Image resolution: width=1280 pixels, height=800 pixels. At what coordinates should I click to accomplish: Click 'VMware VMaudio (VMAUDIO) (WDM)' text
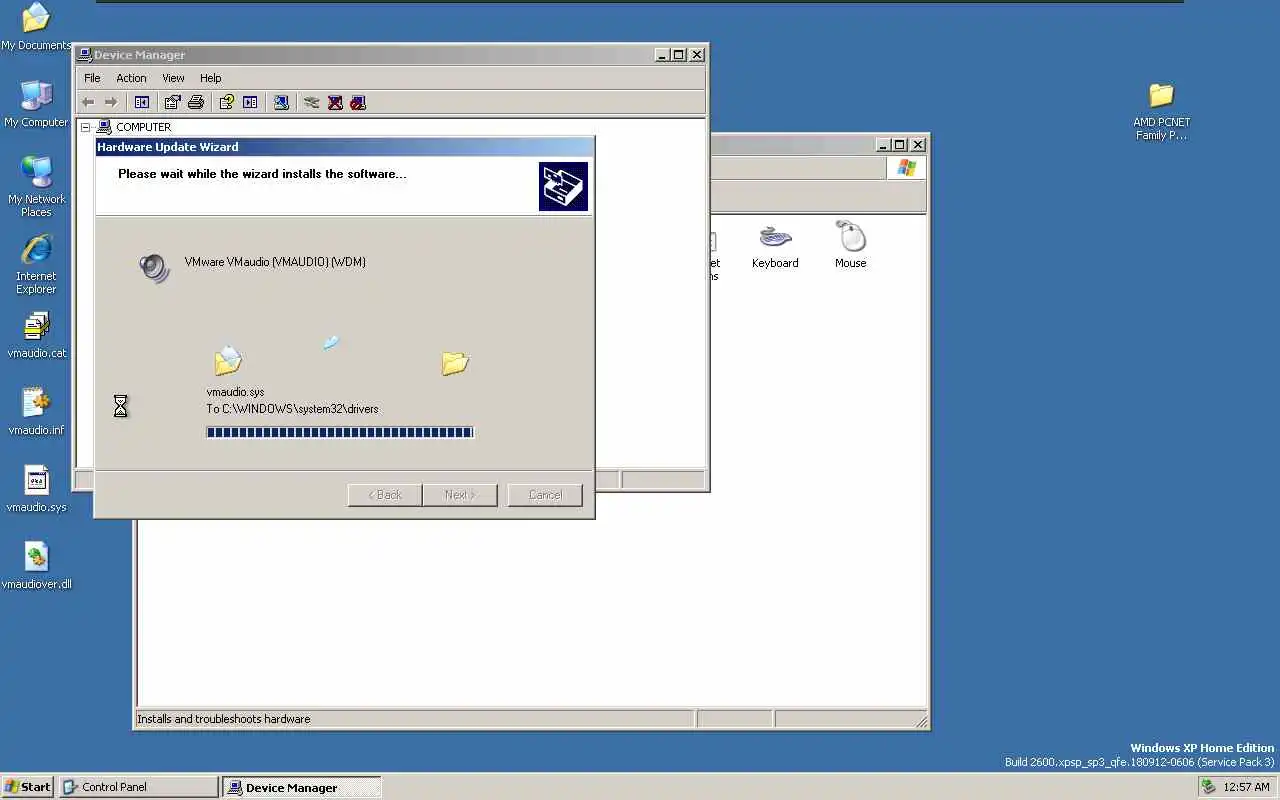click(x=275, y=262)
